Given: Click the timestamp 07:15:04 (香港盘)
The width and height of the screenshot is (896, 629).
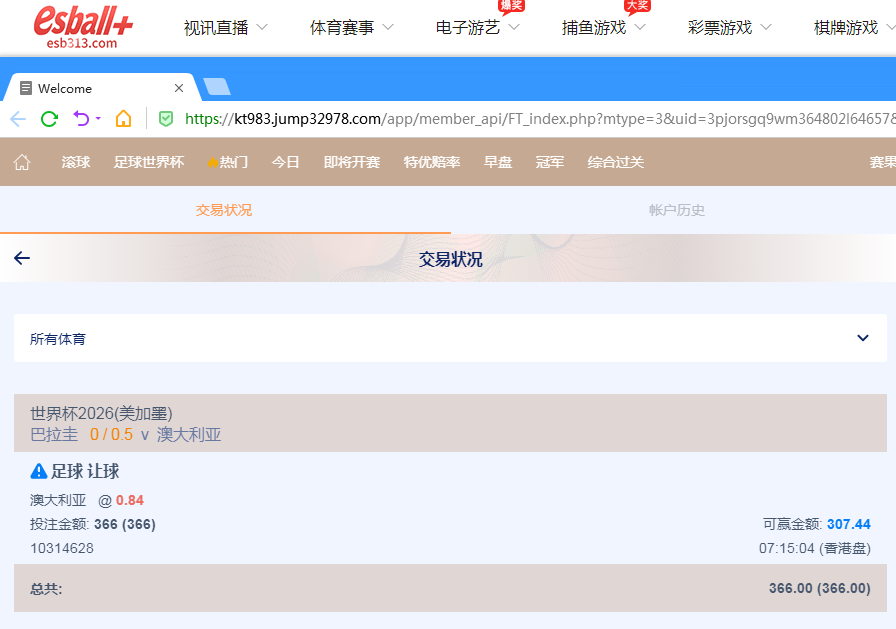Looking at the screenshot, I should coord(815,548).
